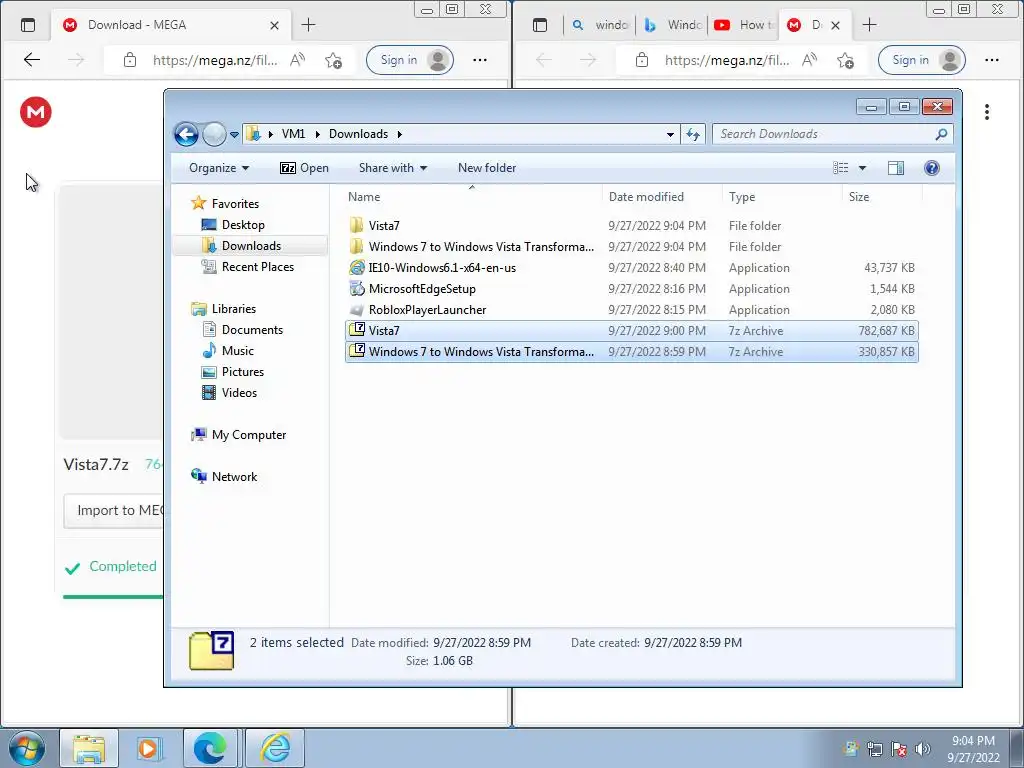Open settings menu in left Edge window

tap(480, 60)
